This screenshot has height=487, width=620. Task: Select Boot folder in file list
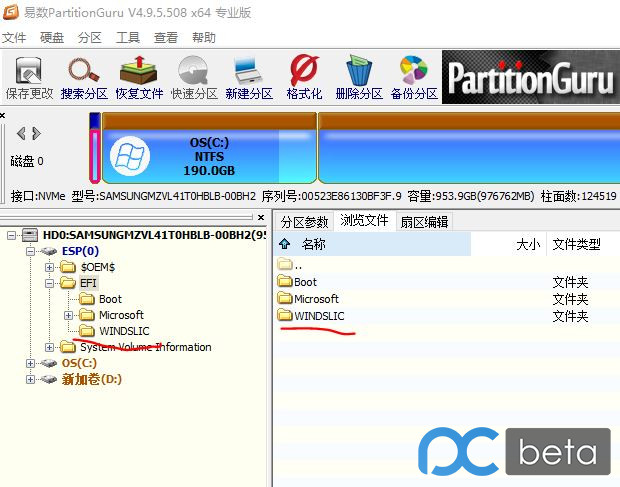[x=297, y=282]
